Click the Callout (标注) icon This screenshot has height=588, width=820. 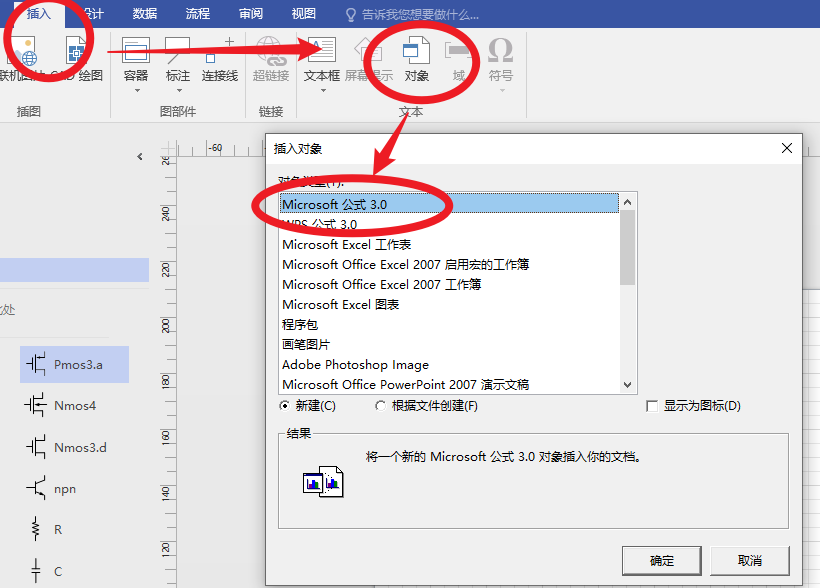click(177, 50)
